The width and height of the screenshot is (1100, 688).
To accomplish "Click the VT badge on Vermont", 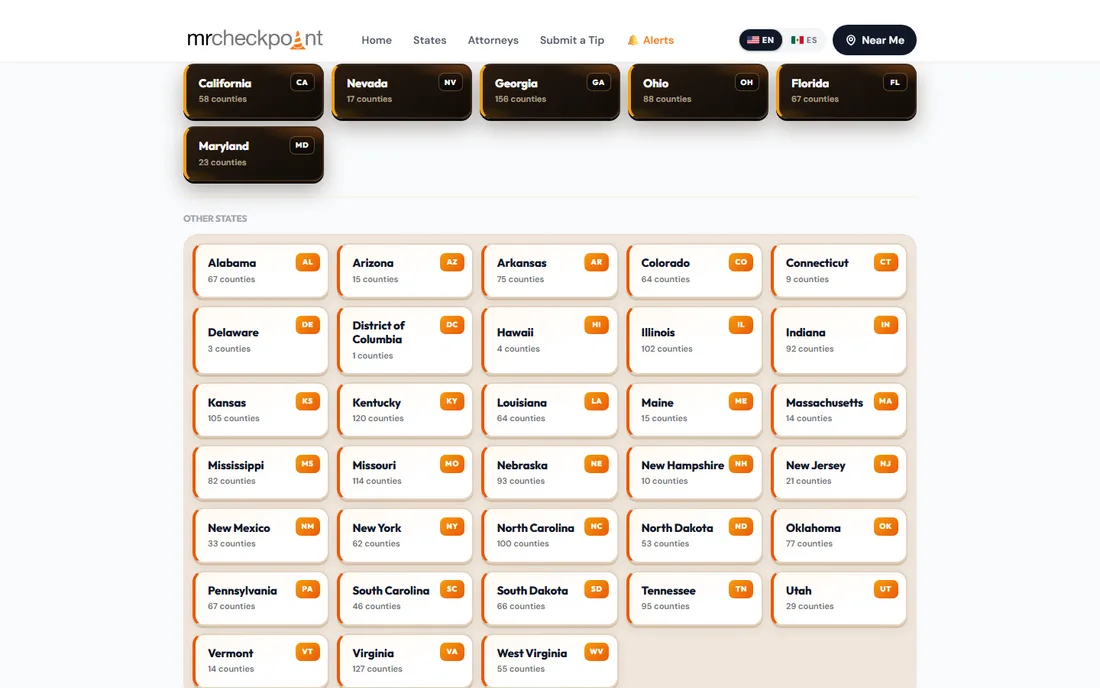I will coord(307,652).
